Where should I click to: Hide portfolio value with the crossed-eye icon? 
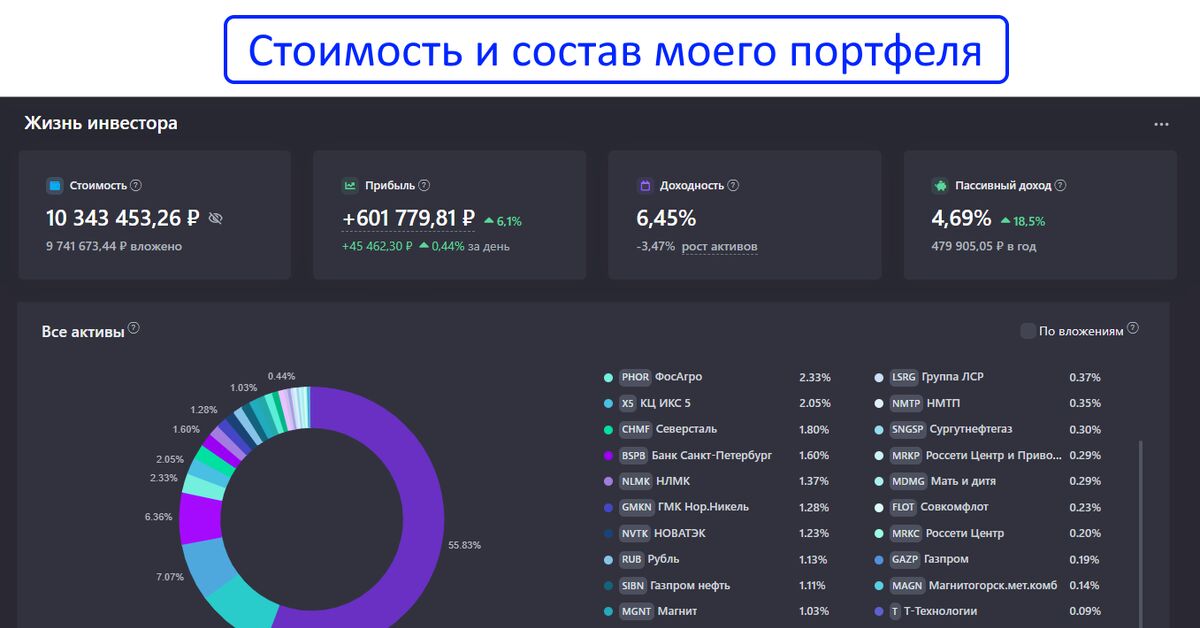216,218
